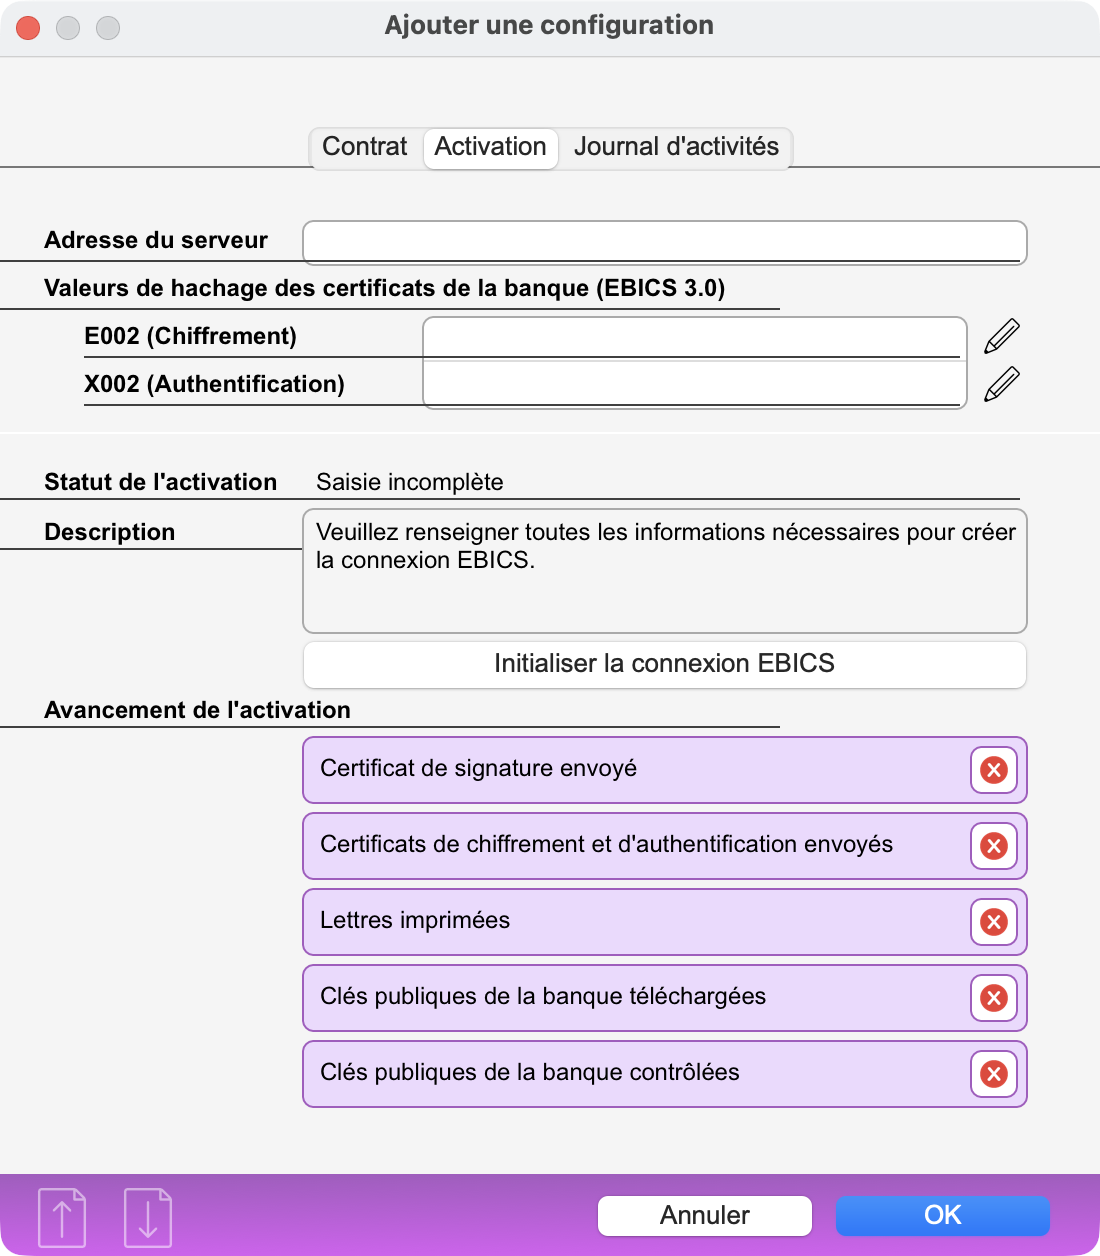Viewport: 1100px width, 1256px height.
Task: Select the Activation tab
Action: 490,147
